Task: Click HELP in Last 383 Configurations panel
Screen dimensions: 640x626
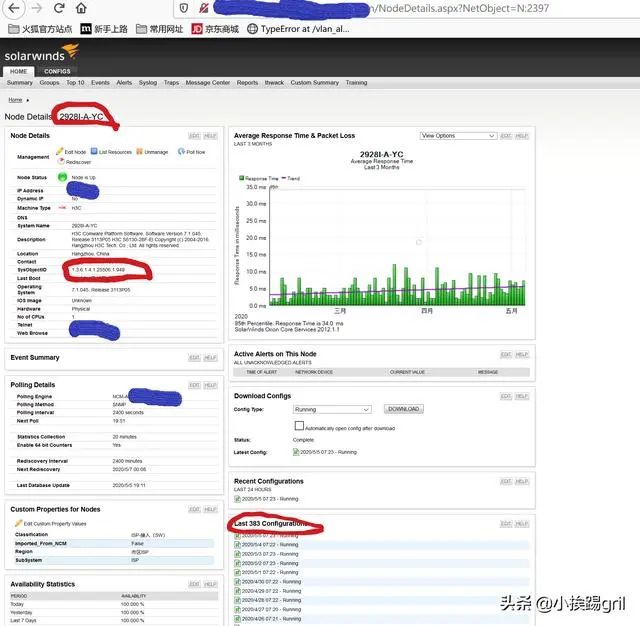Action: tap(522, 524)
